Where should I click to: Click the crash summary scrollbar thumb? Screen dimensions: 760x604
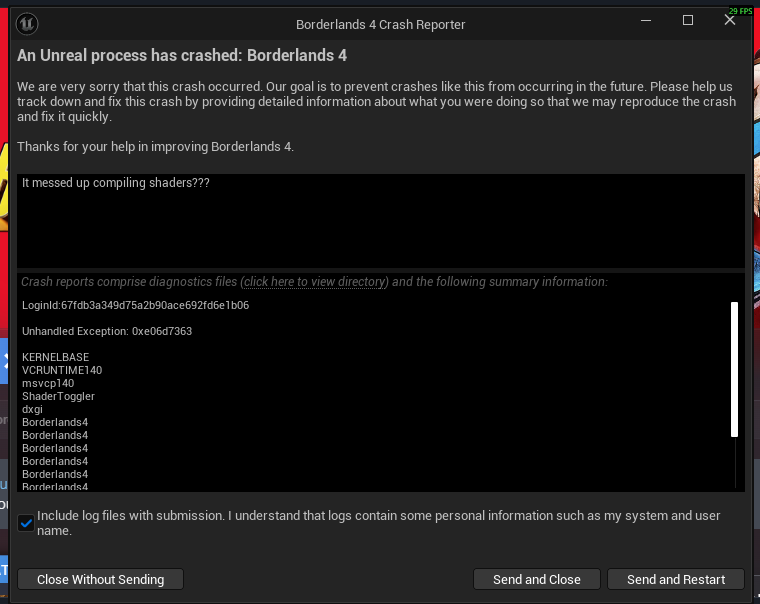tap(734, 369)
